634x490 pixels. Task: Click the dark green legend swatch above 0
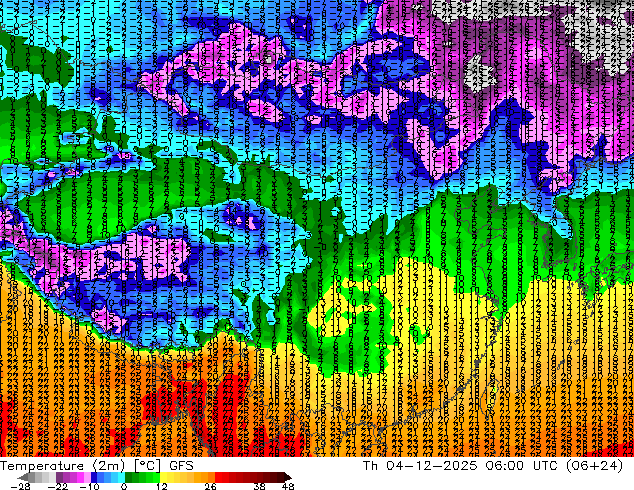pyautogui.click(x=129, y=477)
